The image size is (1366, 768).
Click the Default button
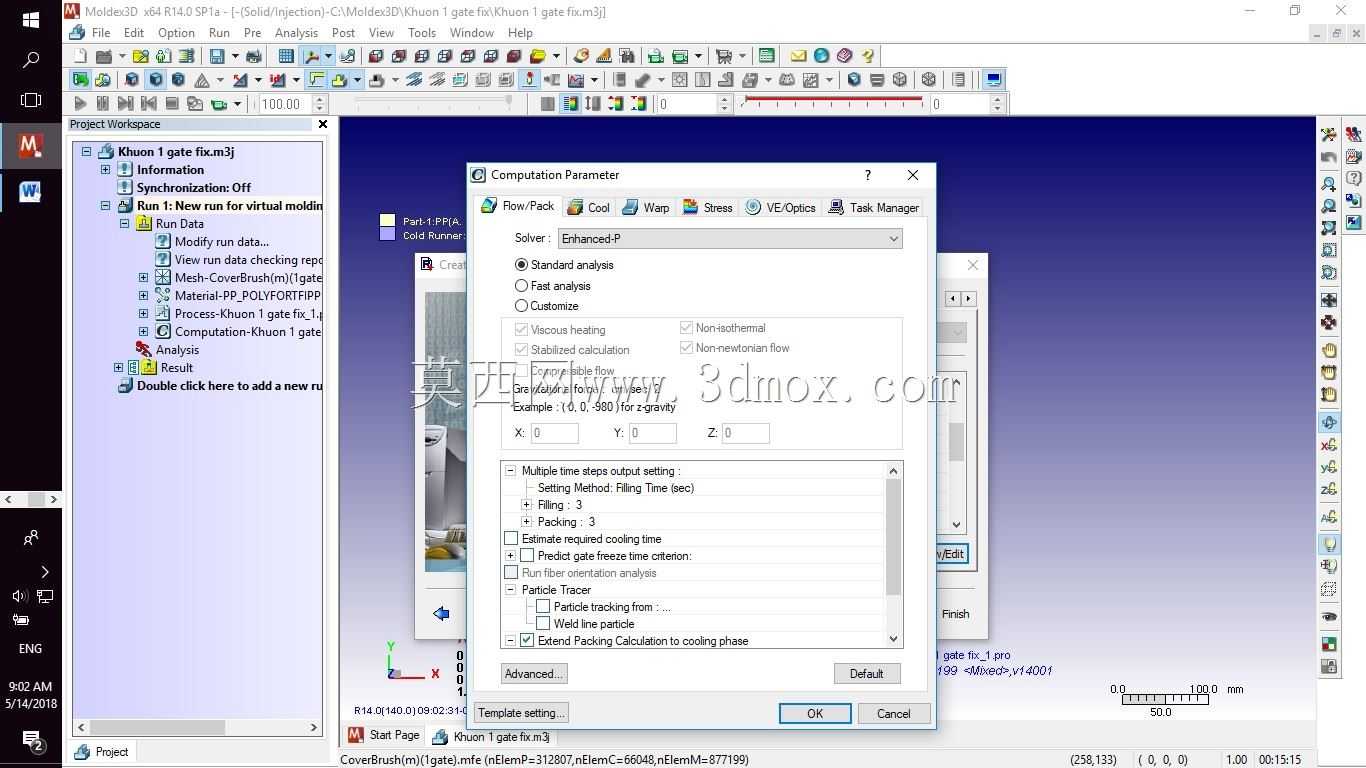click(867, 674)
